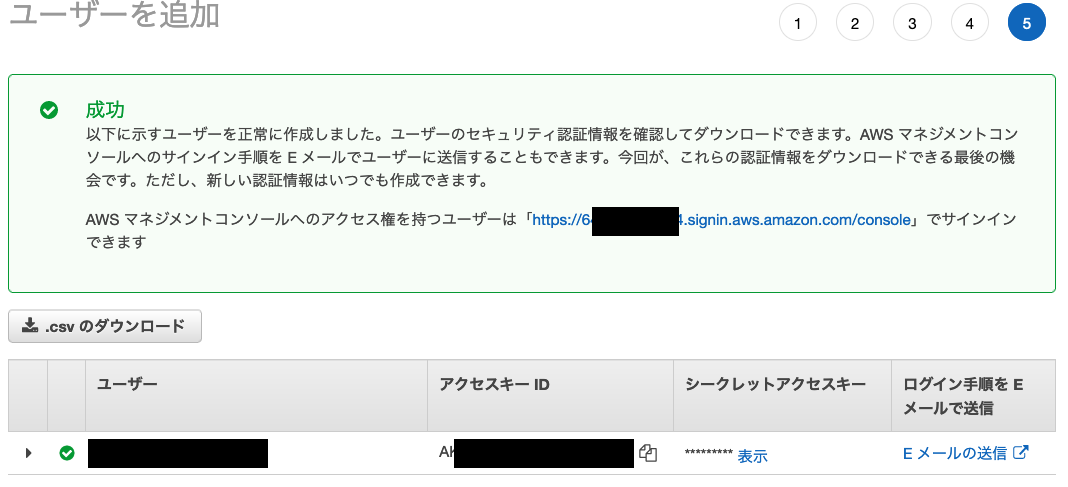Download credentials with .csv のダウンロード button
The image size is (1068, 487).
pos(105,326)
